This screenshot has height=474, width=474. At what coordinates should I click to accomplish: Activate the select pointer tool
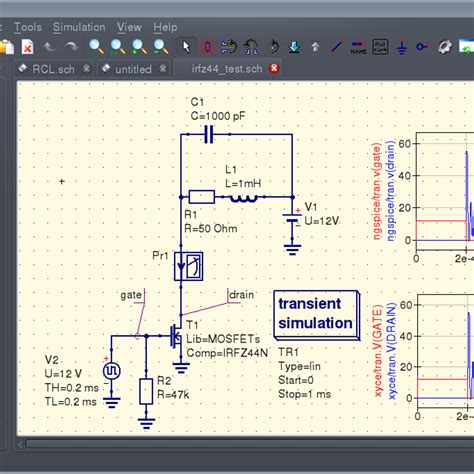[x=186, y=47]
